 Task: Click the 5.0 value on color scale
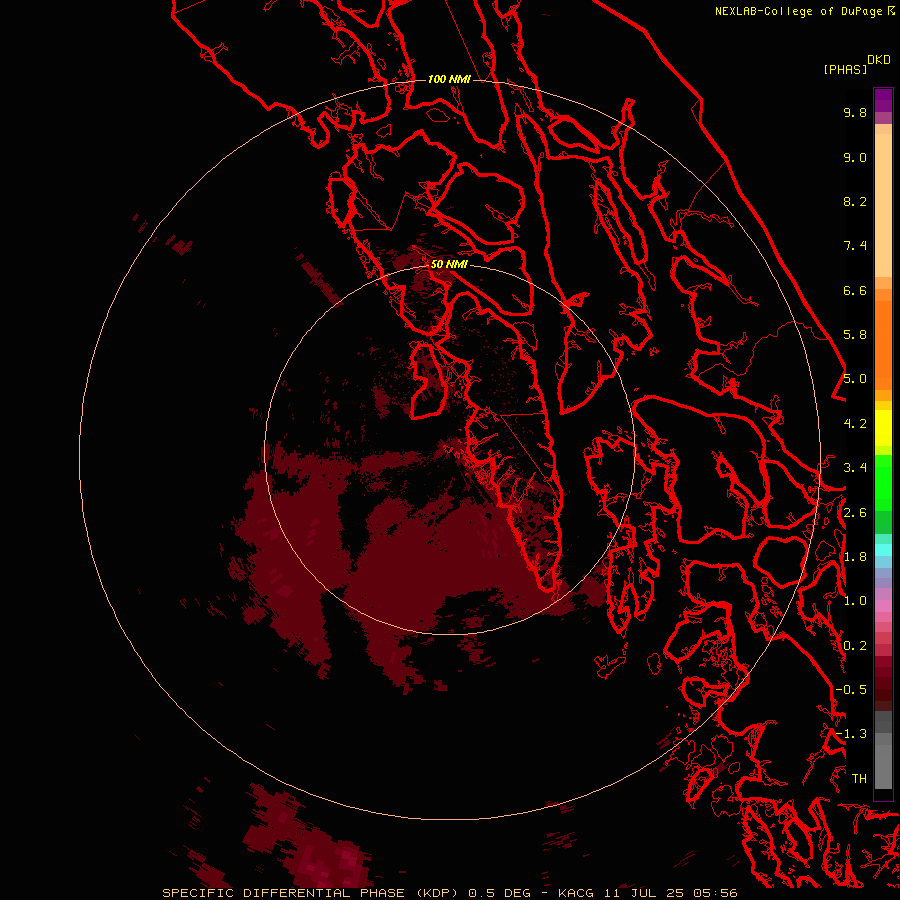click(x=855, y=379)
